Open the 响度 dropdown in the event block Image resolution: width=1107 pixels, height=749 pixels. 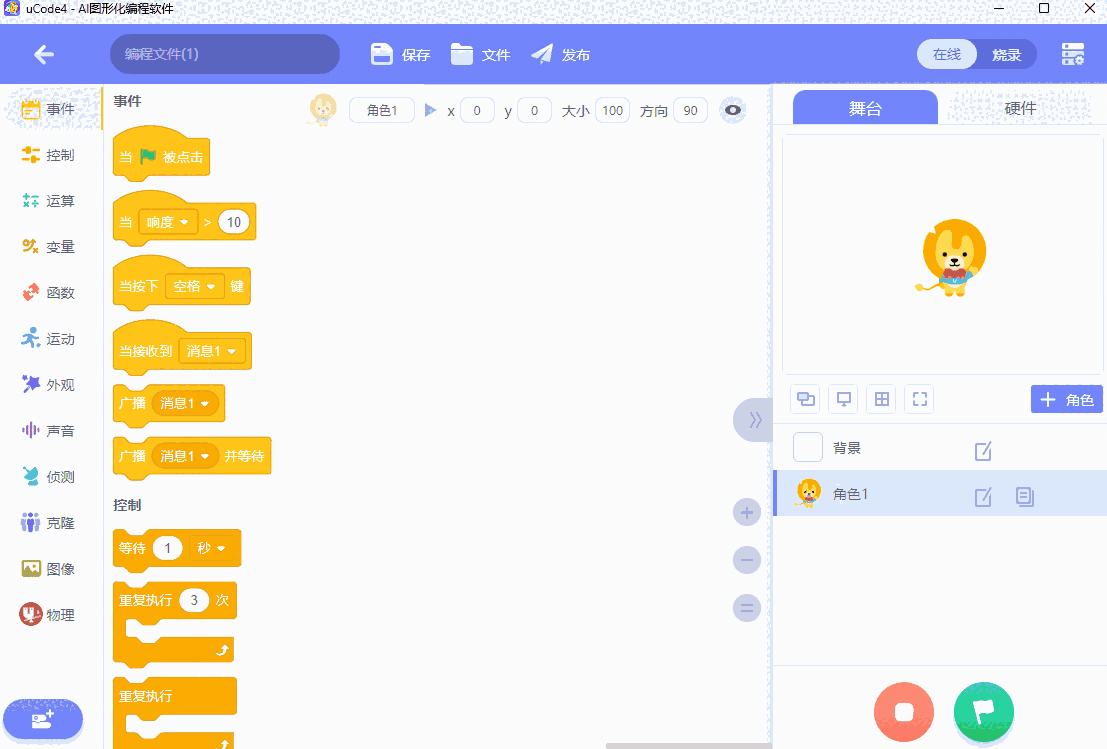click(168, 222)
